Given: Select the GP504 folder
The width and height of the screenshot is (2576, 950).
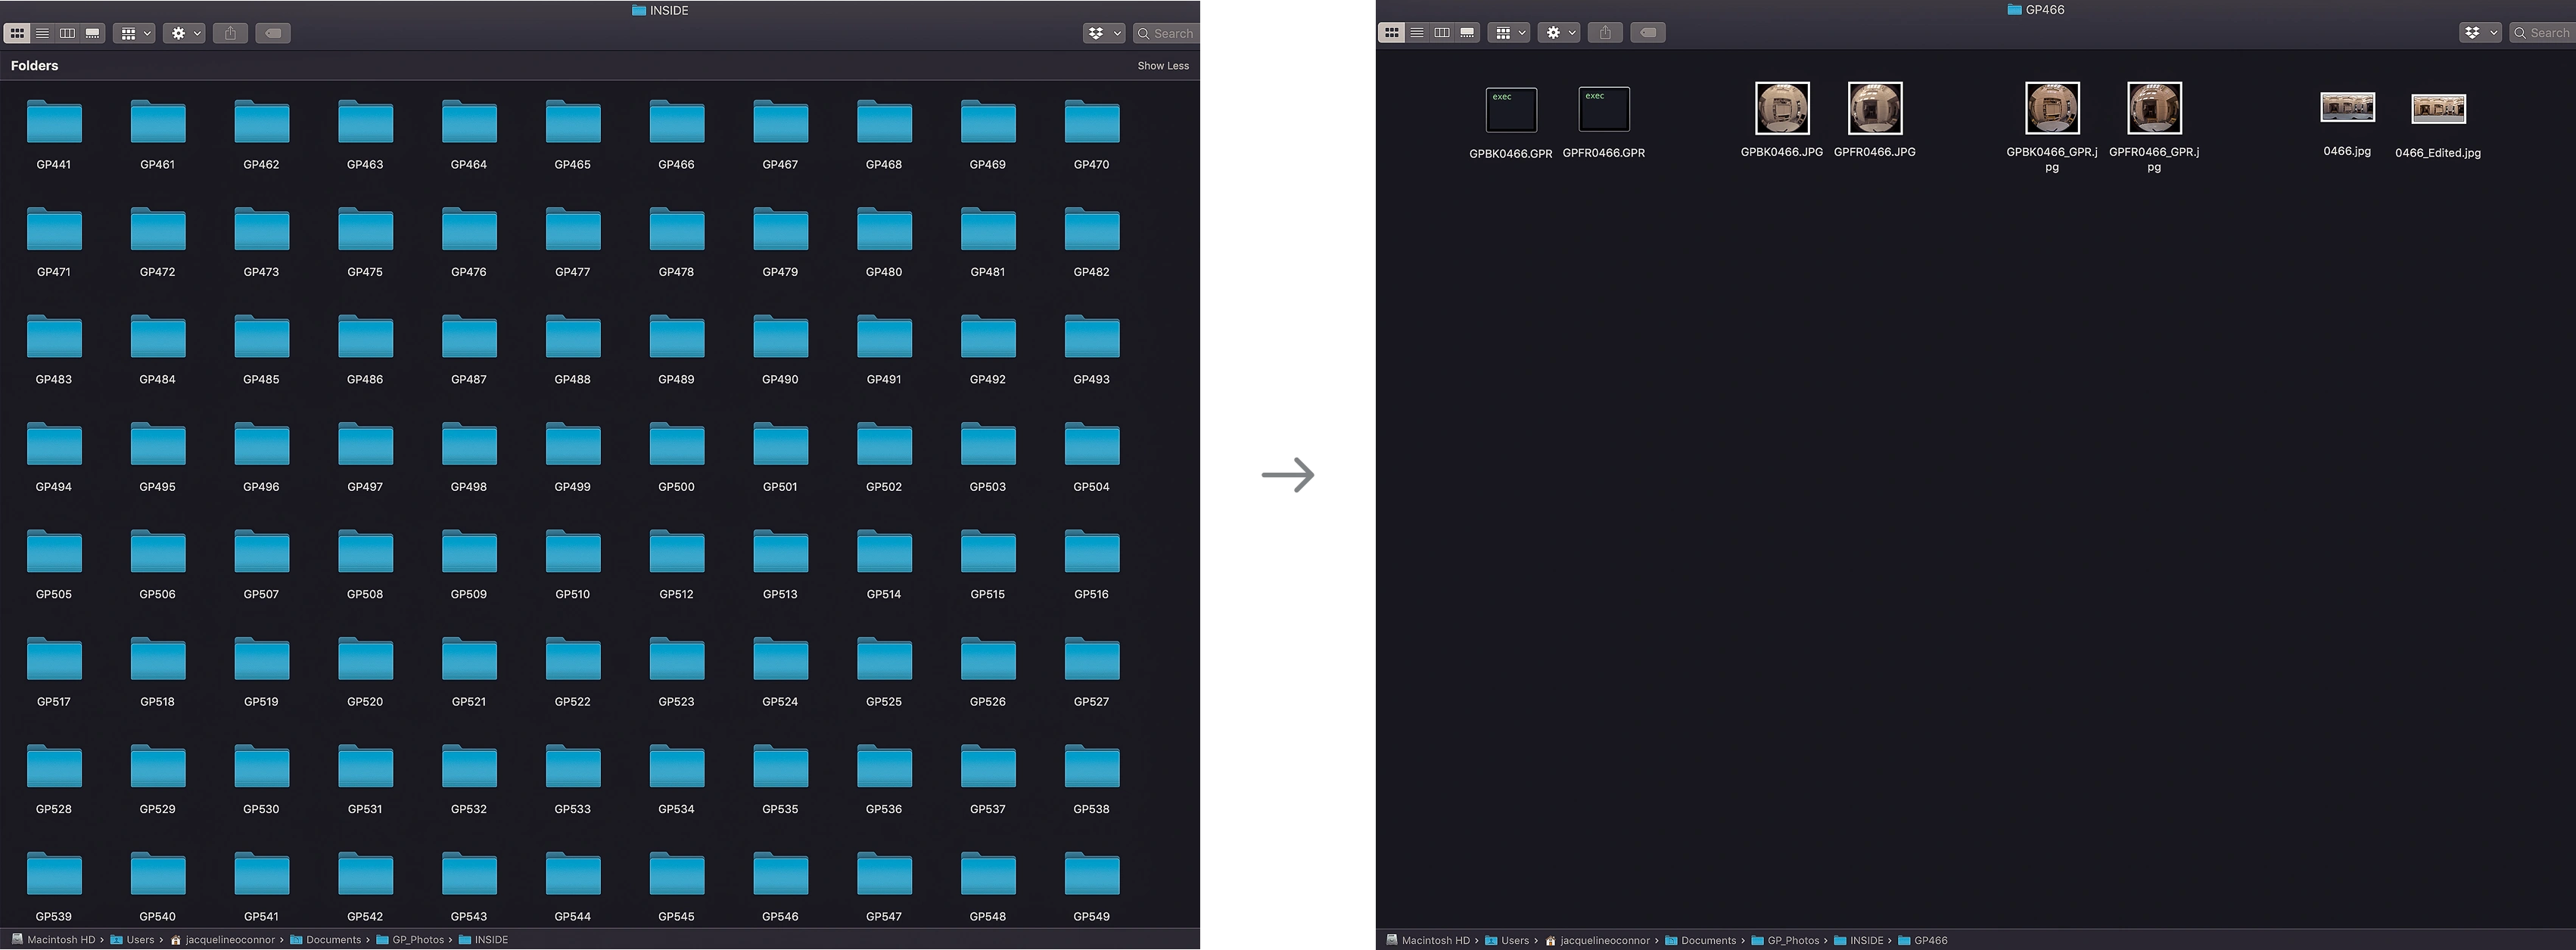Looking at the screenshot, I should pos(1091,444).
